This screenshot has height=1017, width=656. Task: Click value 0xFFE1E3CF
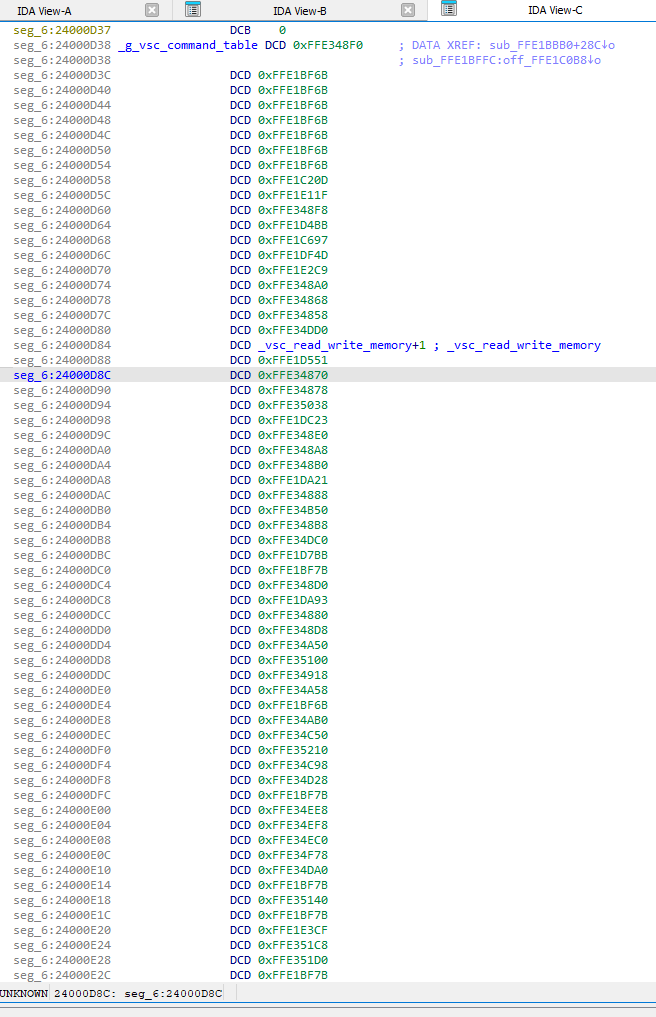coord(293,930)
